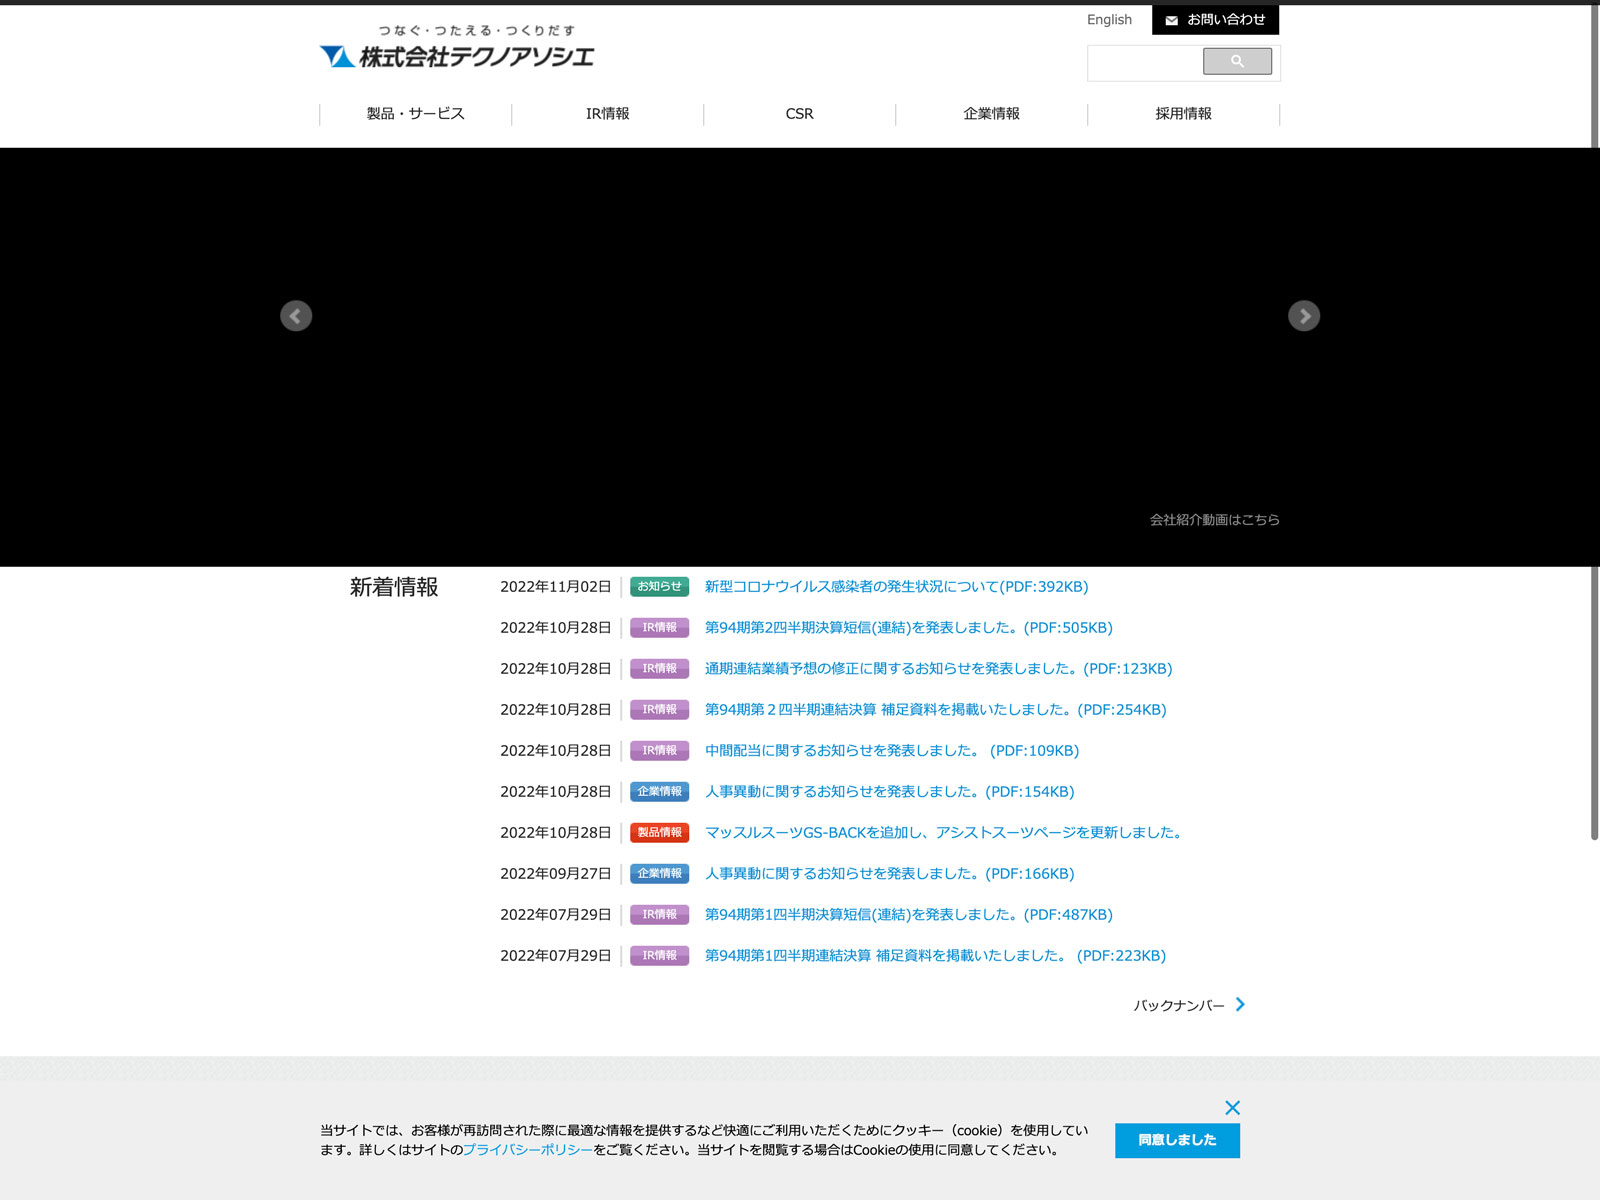Image resolution: width=1600 pixels, height=1200 pixels.
Task: Go to previous slide with left arrow
Action: (x=296, y=316)
